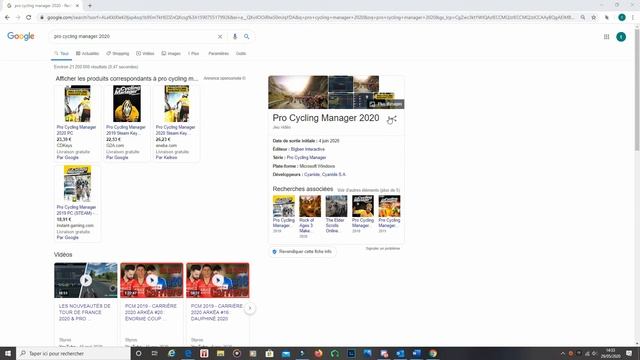The height and width of the screenshot is (360, 640).
Task: Switch to the Vidéos tab
Action: pos(145,53)
